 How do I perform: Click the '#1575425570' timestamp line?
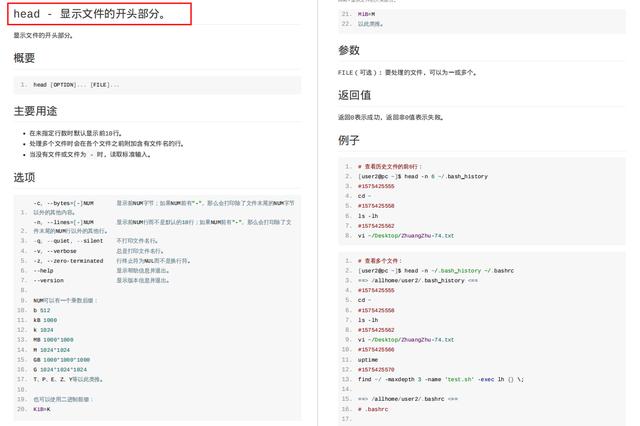tap(376, 369)
